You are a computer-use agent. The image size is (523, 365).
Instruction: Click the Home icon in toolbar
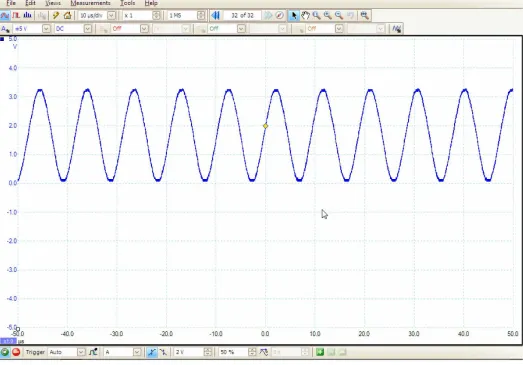pos(67,15)
